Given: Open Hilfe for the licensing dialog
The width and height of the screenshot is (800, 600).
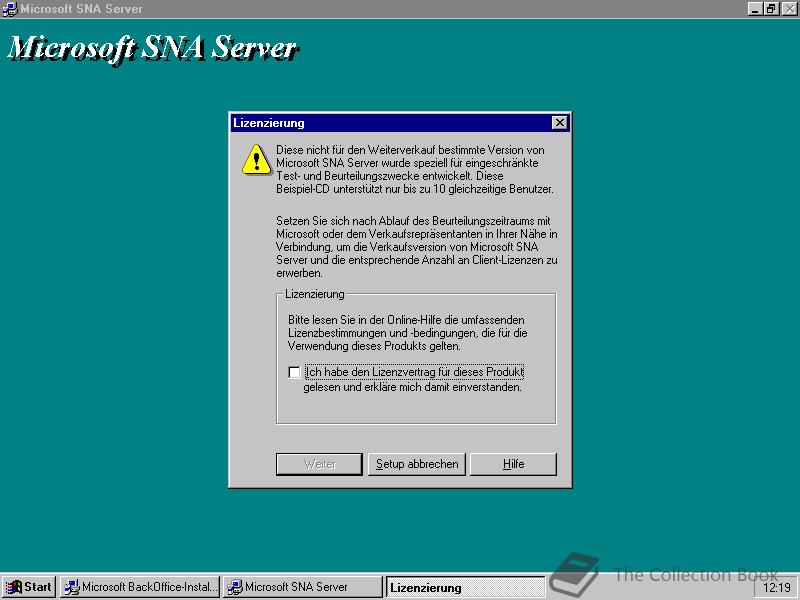Looking at the screenshot, I should pos(513,464).
